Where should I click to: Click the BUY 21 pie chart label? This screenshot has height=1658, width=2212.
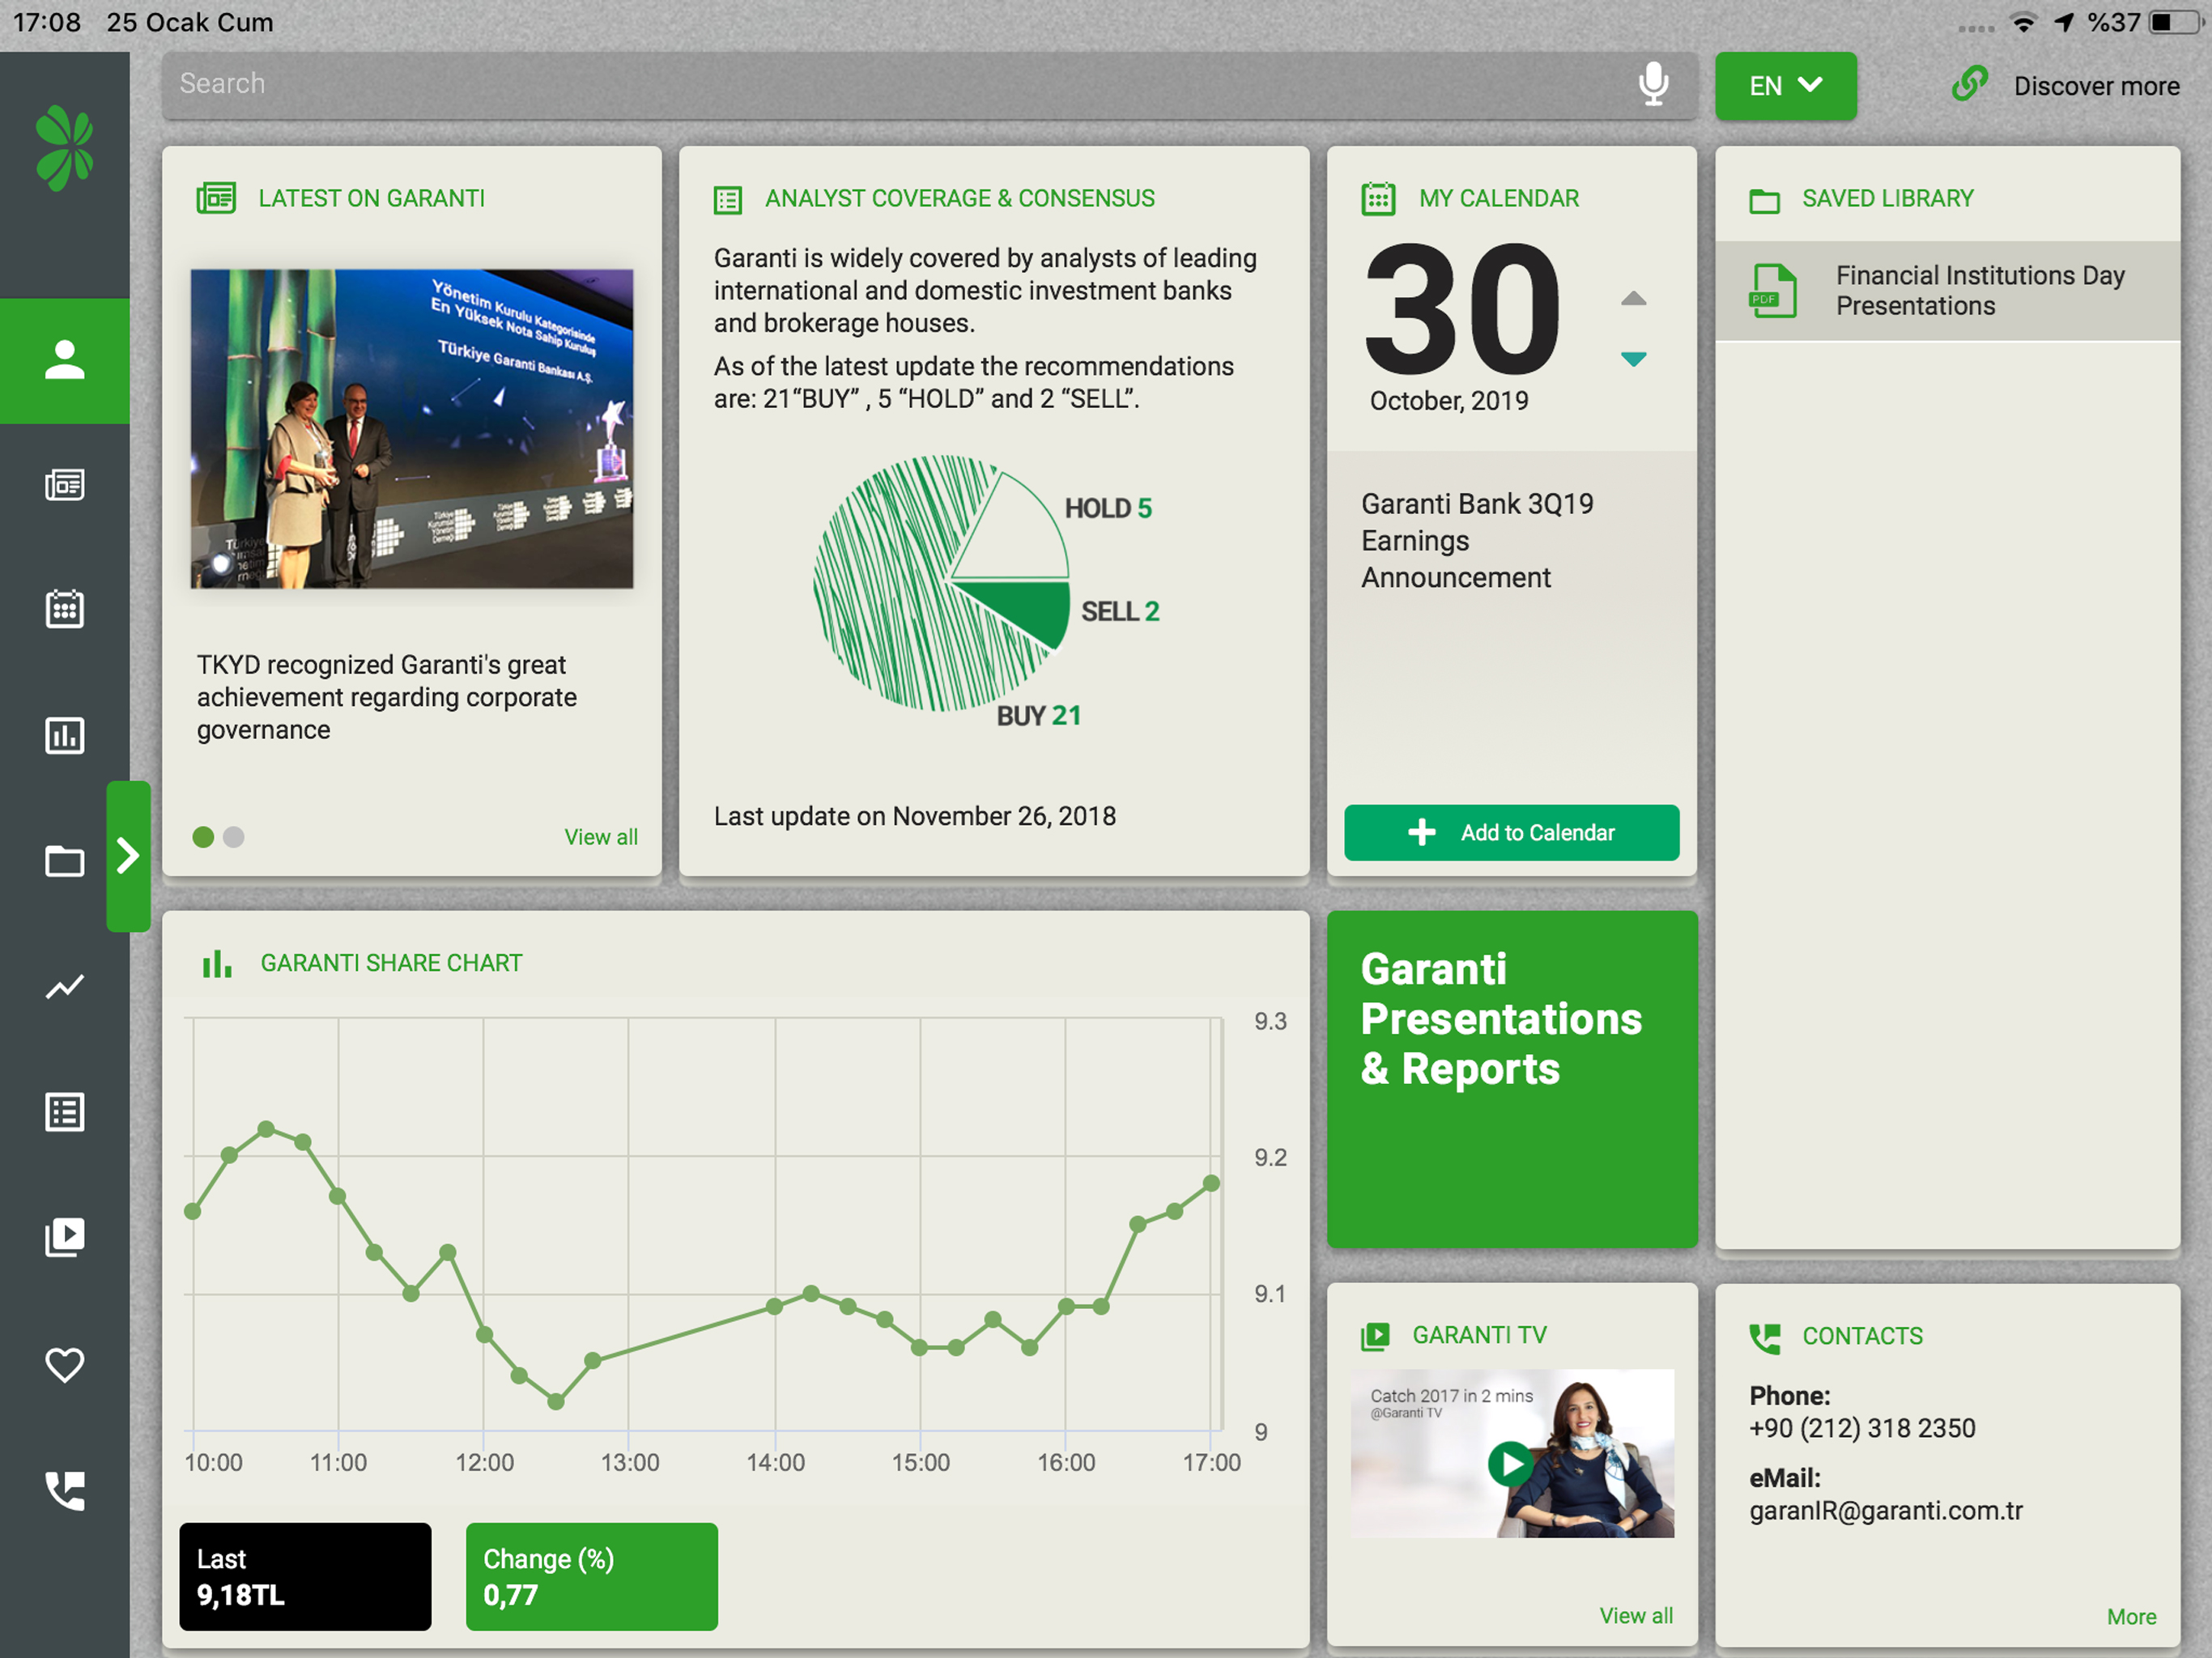tap(1039, 716)
